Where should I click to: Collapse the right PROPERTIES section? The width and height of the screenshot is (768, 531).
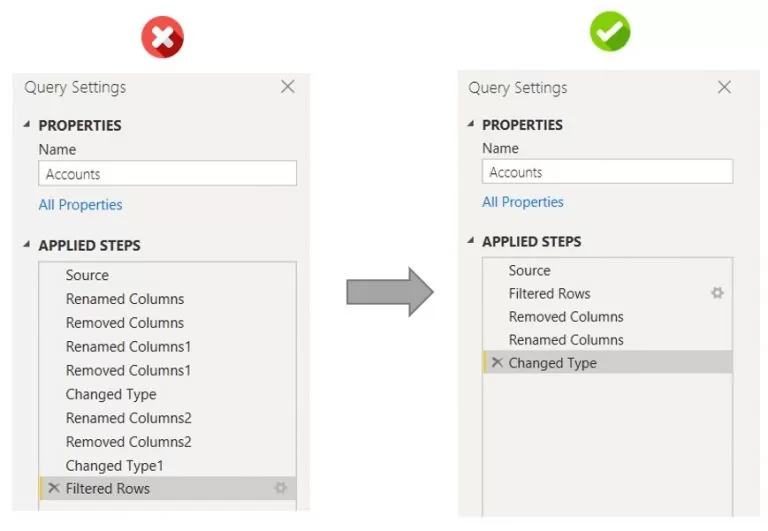tap(470, 125)
